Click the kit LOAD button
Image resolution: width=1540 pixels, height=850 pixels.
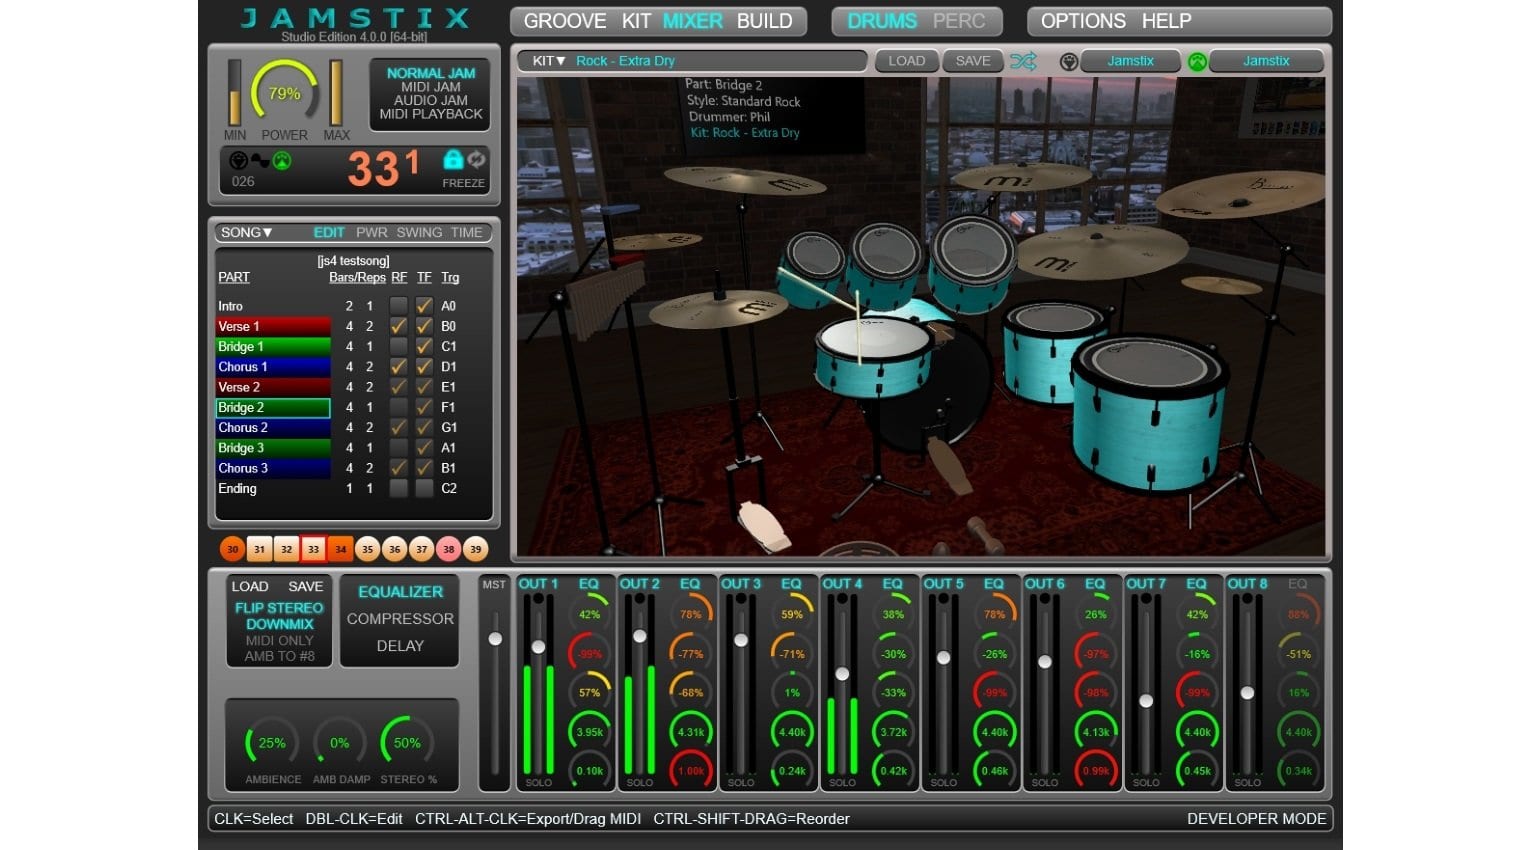pos(907,61)
